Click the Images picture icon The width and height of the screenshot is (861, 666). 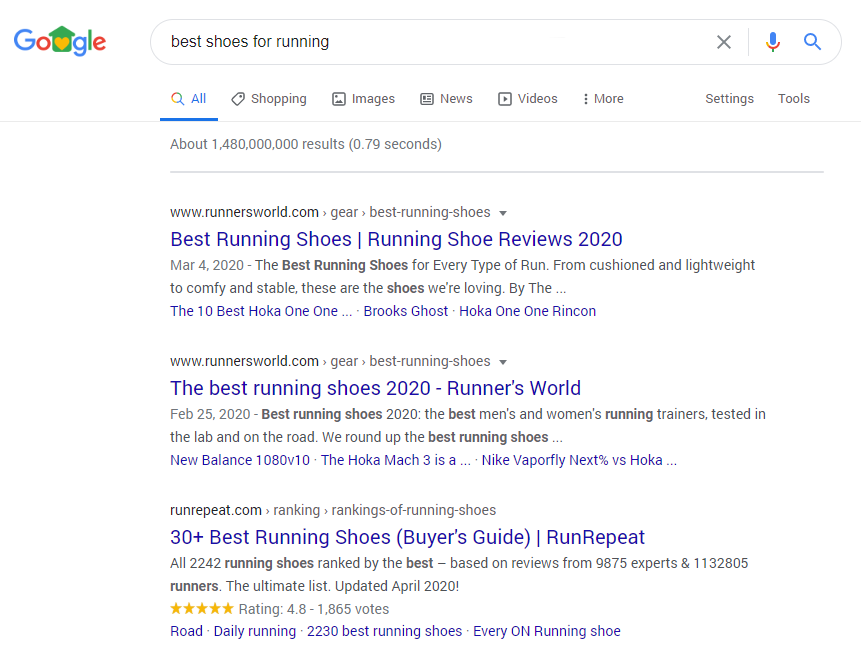339,99
